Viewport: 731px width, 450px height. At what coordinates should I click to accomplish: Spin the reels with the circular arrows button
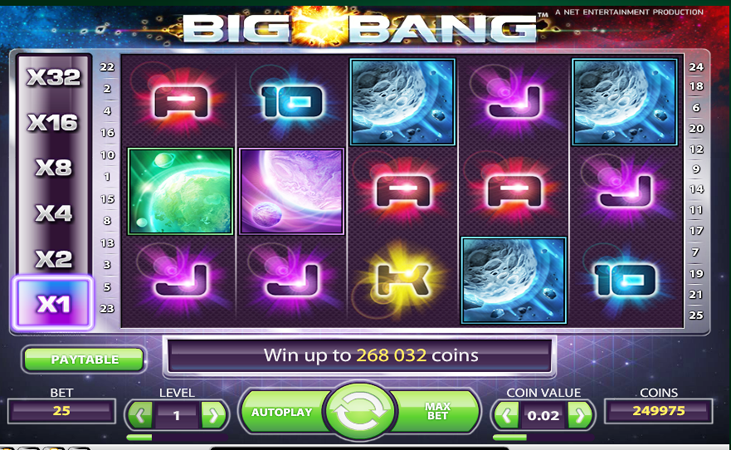(x=359, y=411)
